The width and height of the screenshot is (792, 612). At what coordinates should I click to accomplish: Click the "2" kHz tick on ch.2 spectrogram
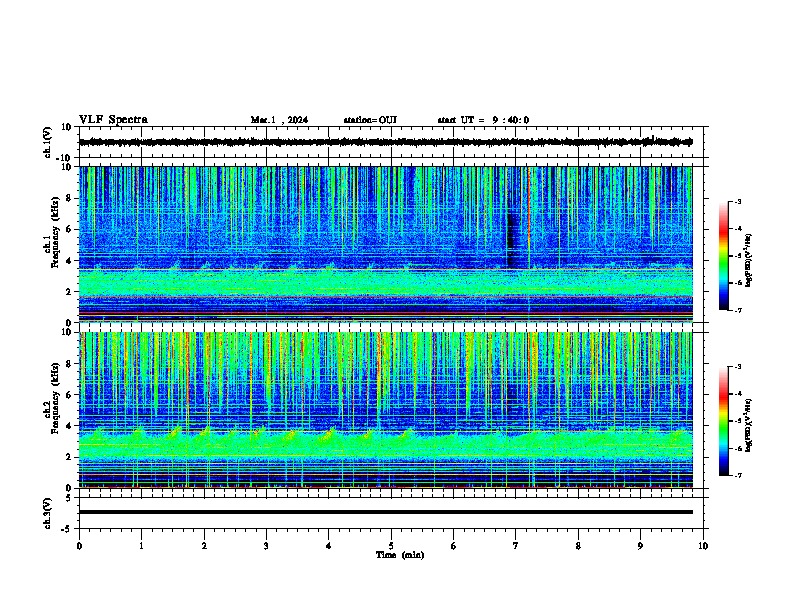(70, 457)
